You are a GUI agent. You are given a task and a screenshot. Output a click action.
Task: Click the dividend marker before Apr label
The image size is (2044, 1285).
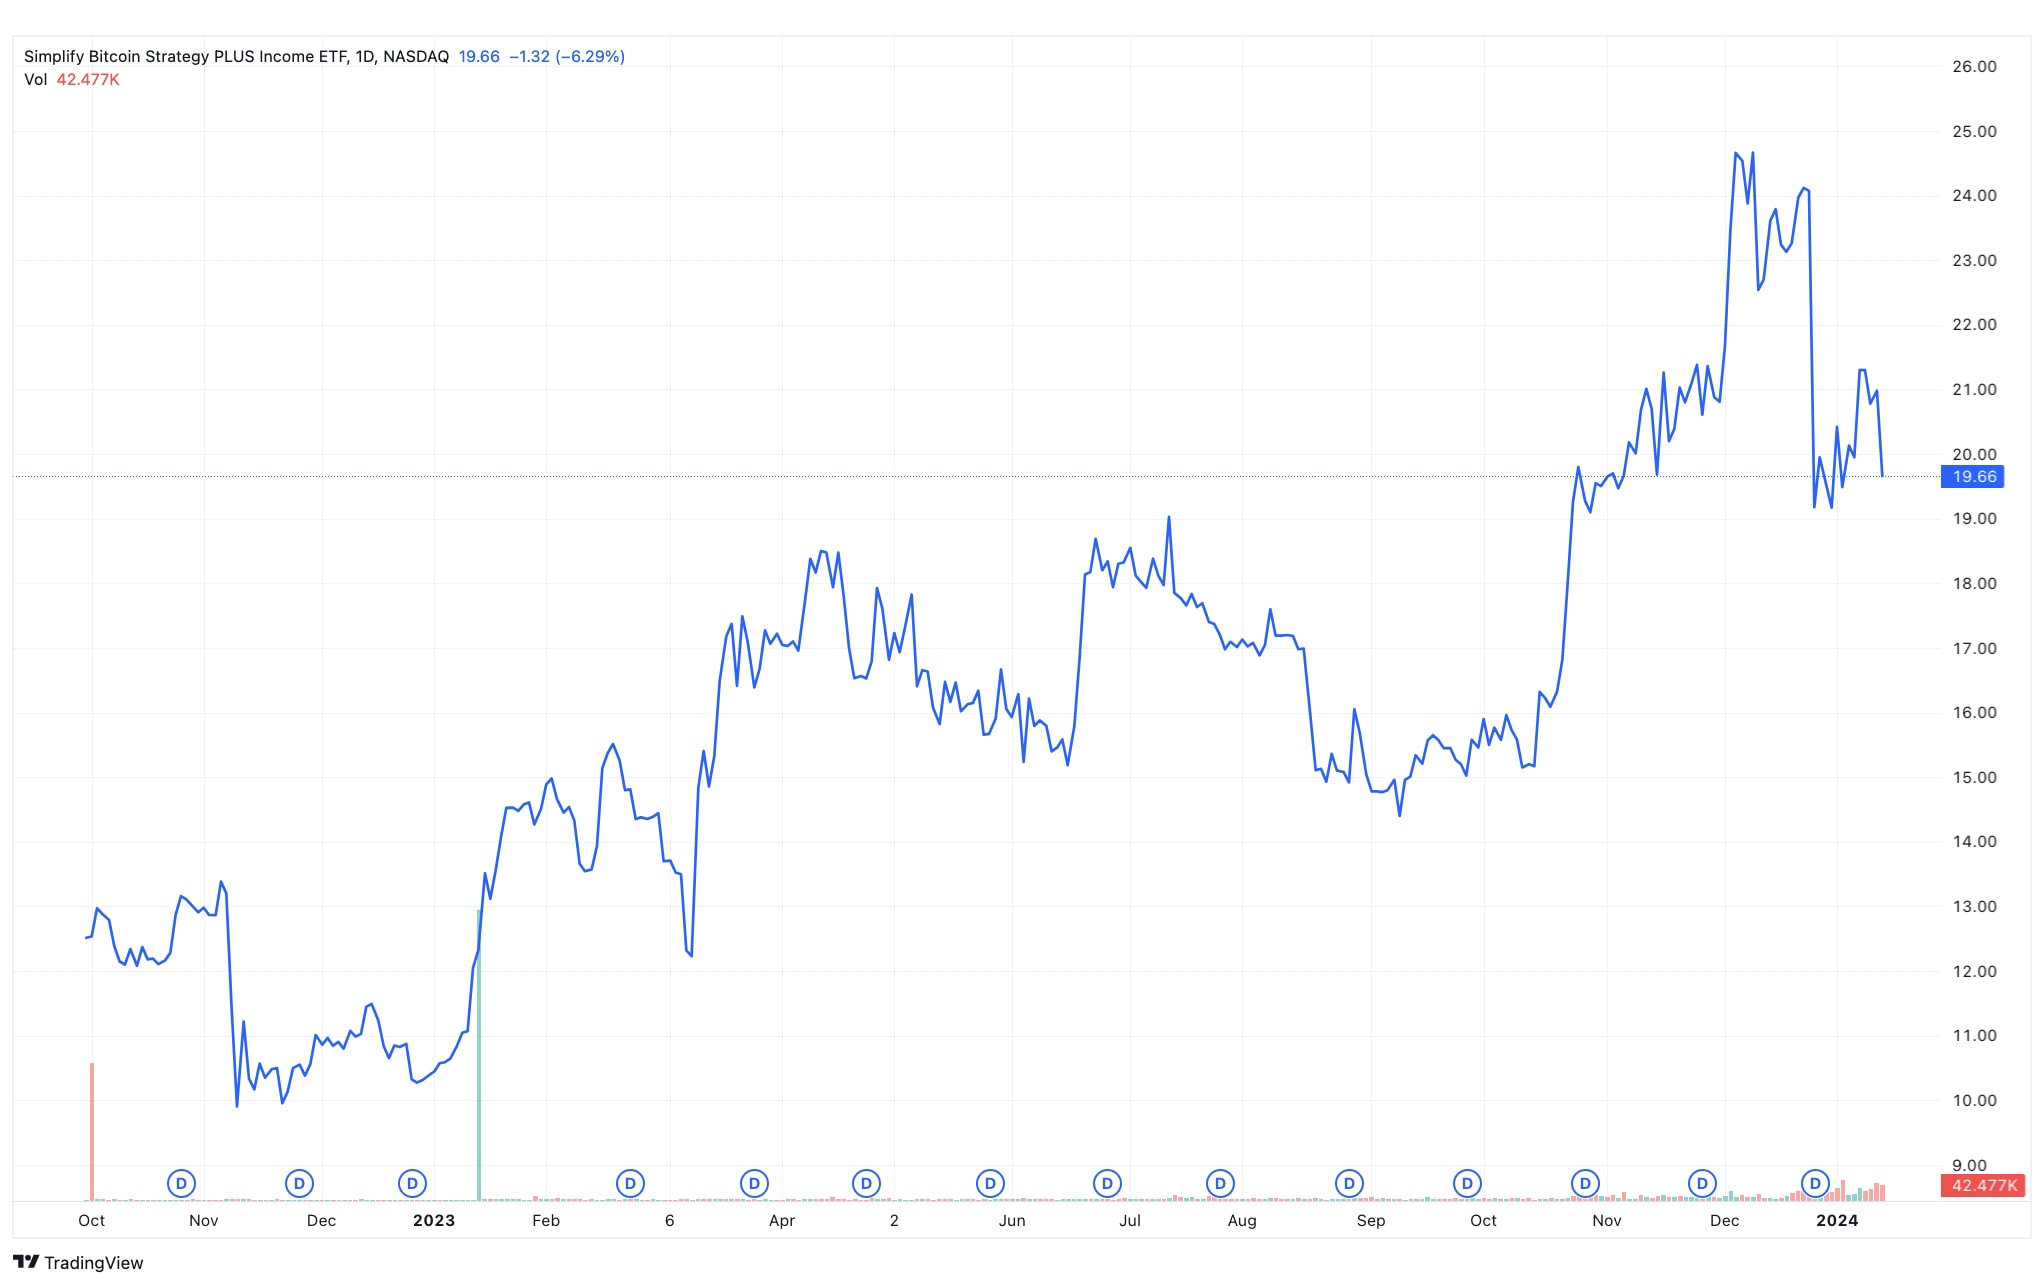[x=754, y=1184]
